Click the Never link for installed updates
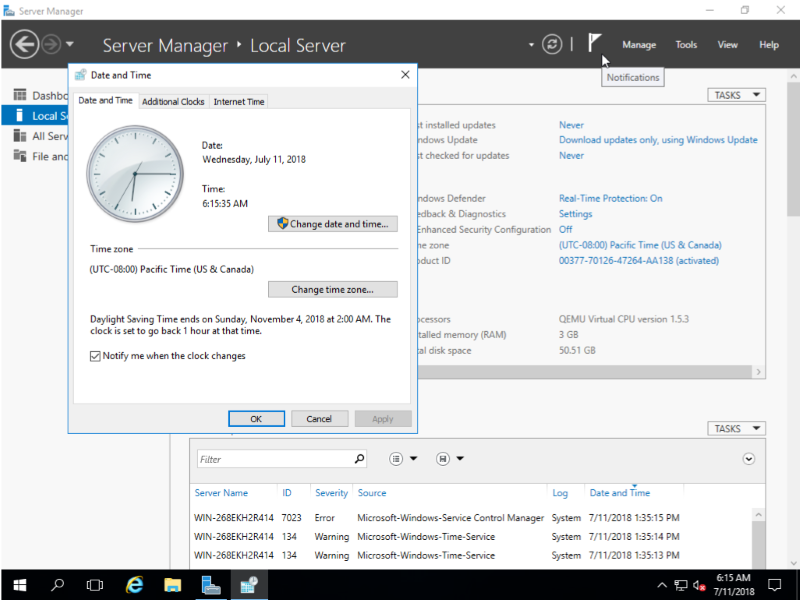800x600 pixels. coord(571,125)
